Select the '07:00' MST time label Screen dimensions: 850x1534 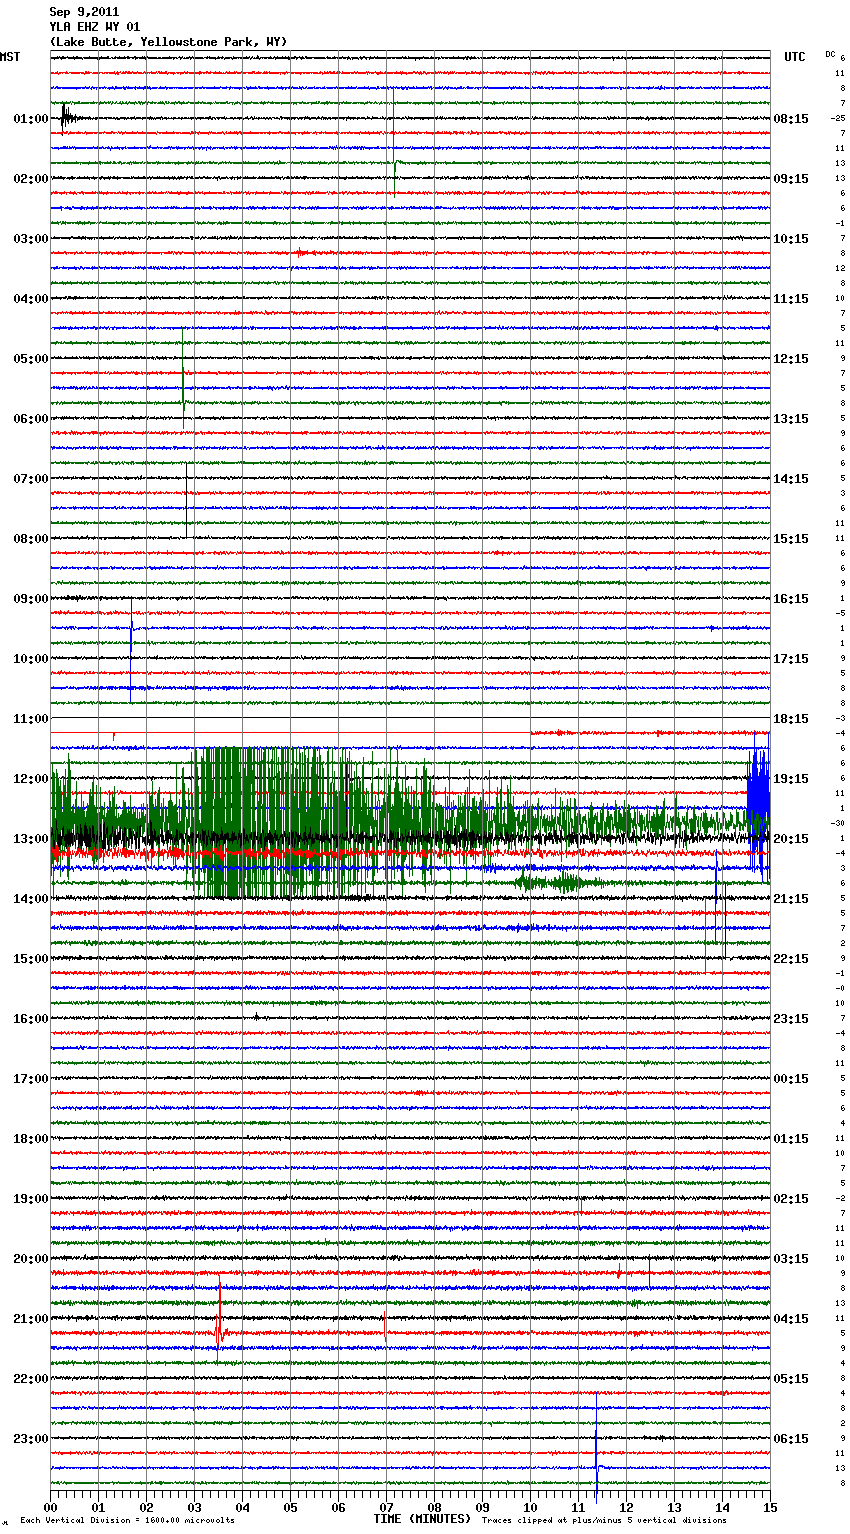pyautogui.click(x=30, y=479)
